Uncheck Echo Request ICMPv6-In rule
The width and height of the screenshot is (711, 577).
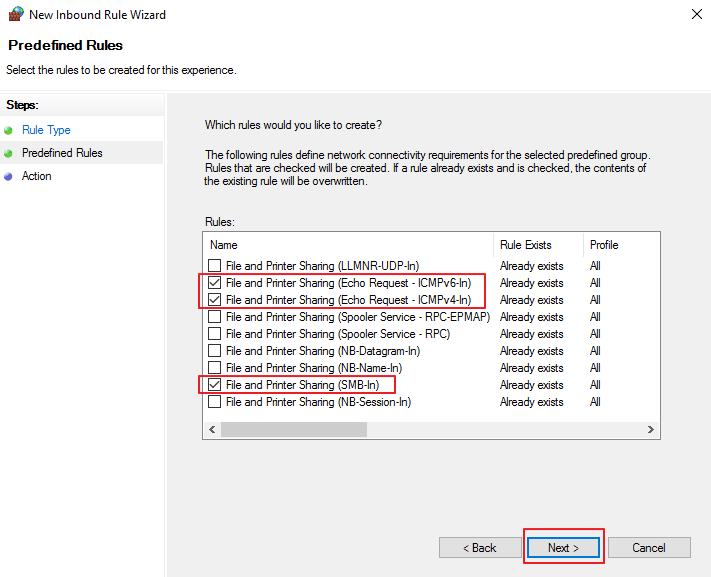215,283
